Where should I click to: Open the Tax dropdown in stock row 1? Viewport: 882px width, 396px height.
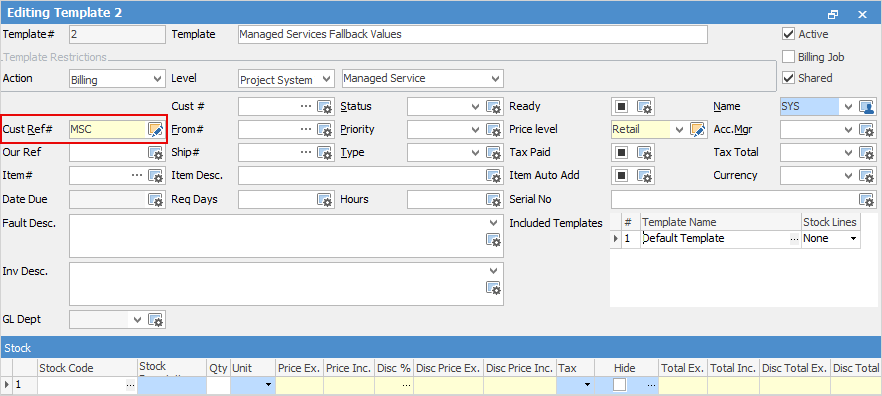tap(587, 385)
